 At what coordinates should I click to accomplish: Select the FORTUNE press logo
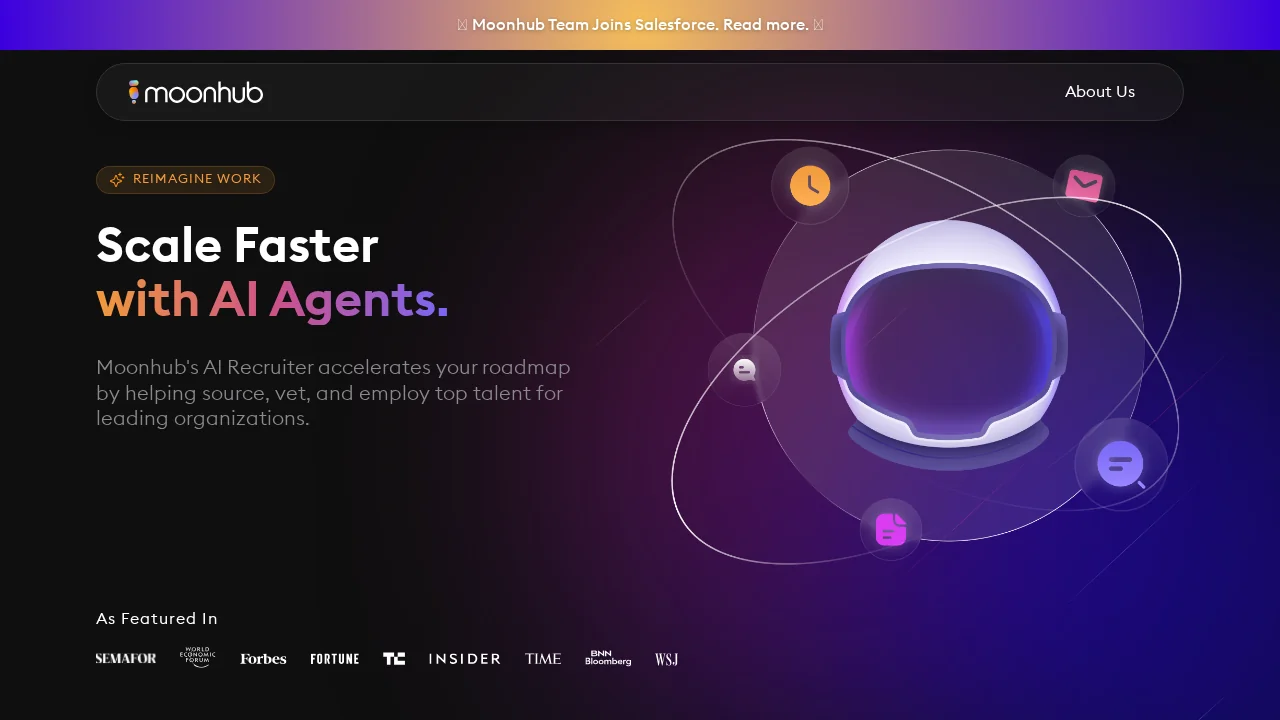pos(335,658)
